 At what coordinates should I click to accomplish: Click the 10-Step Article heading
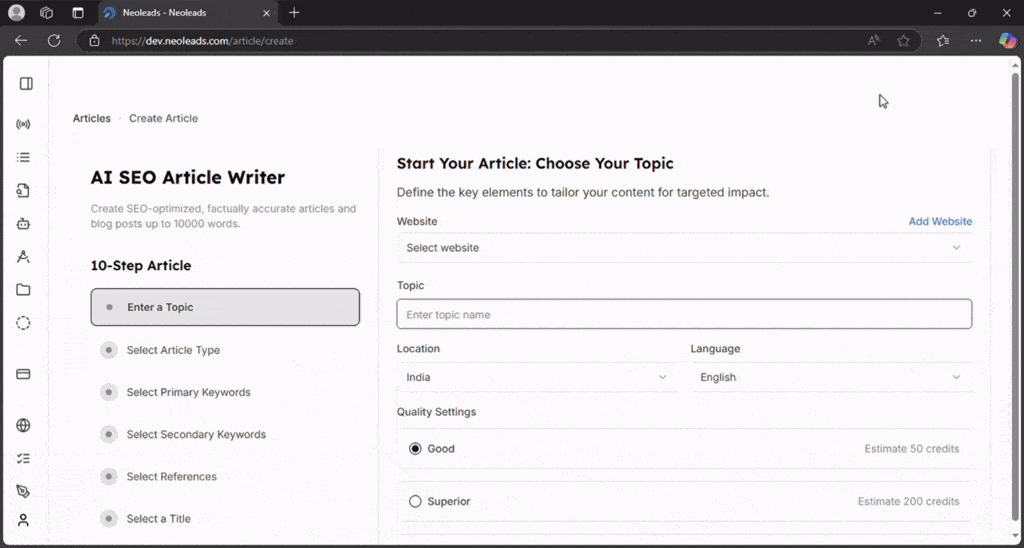tap(141, 266)
